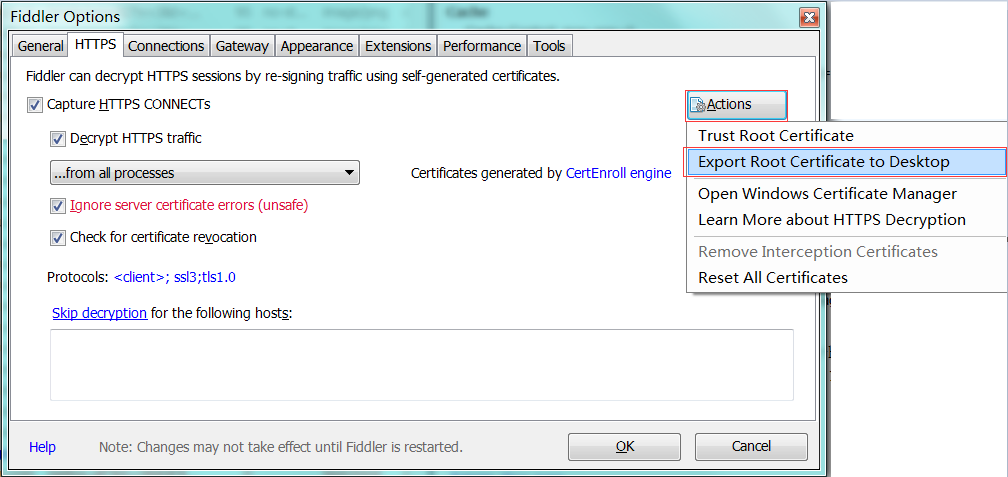
Task: Confirm with the OK button
Action: click(624, 446)
